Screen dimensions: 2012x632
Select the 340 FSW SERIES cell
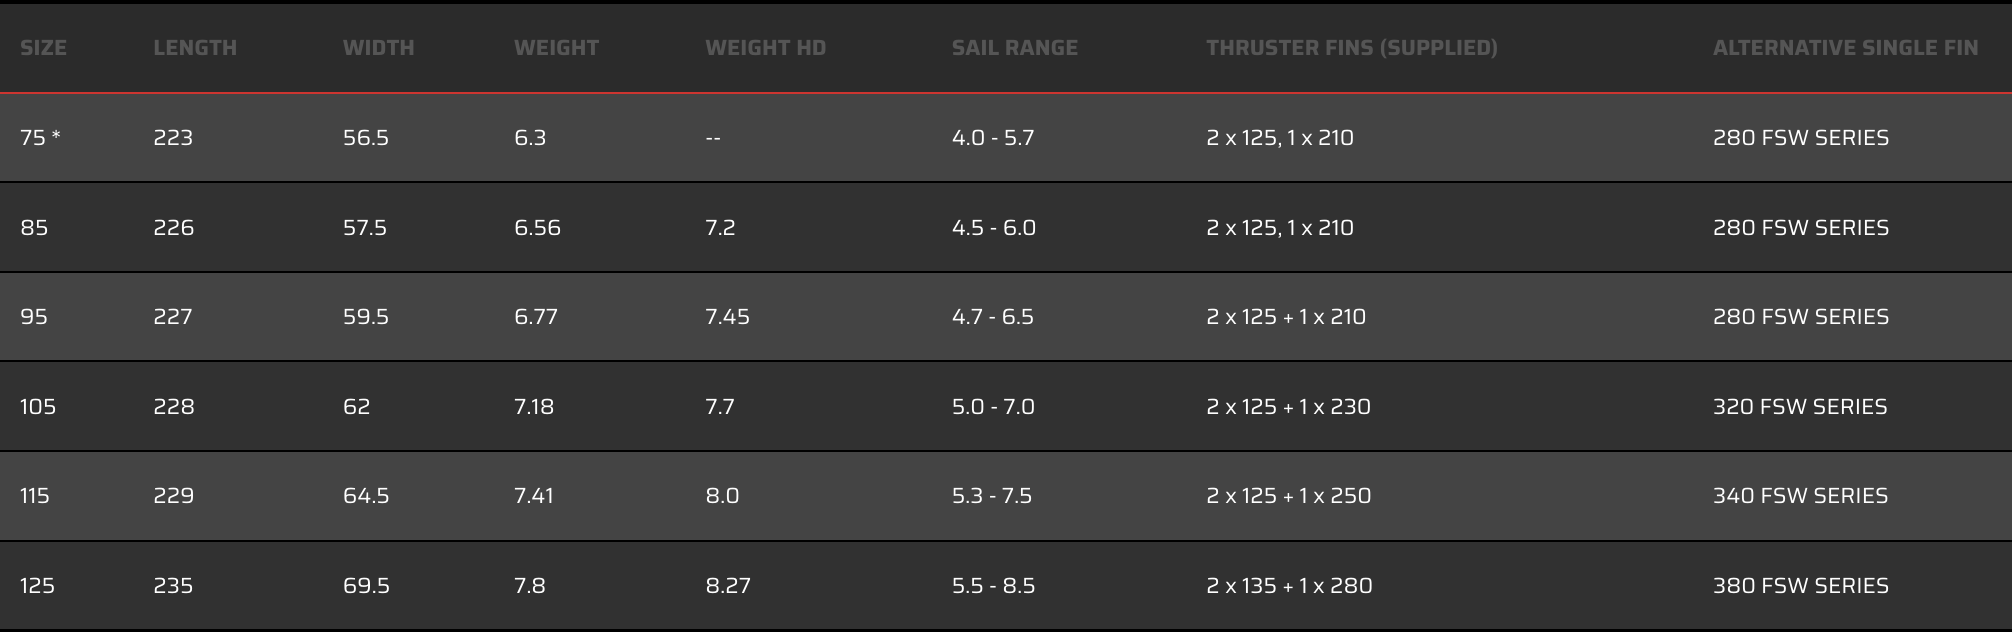coord(1800,496)
